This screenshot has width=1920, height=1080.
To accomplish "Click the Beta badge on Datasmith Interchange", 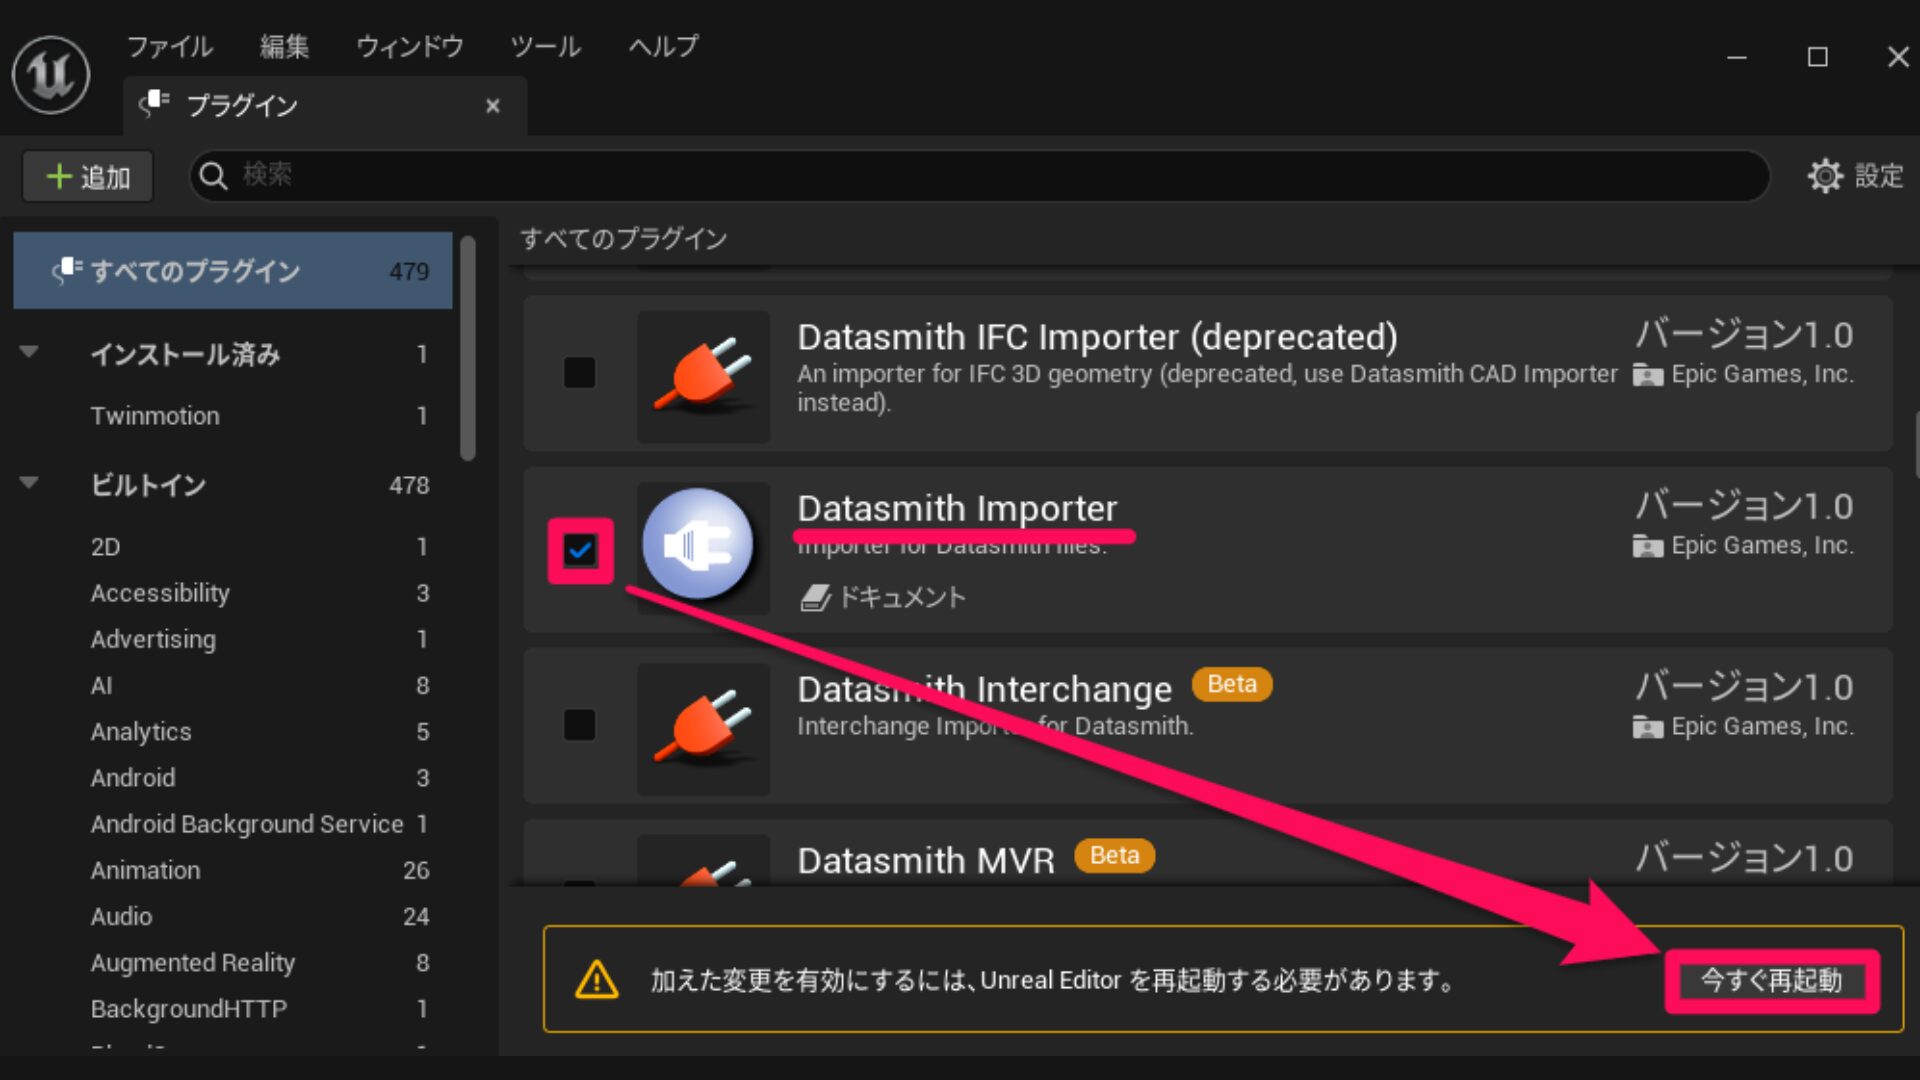I will coord(1231,684).
